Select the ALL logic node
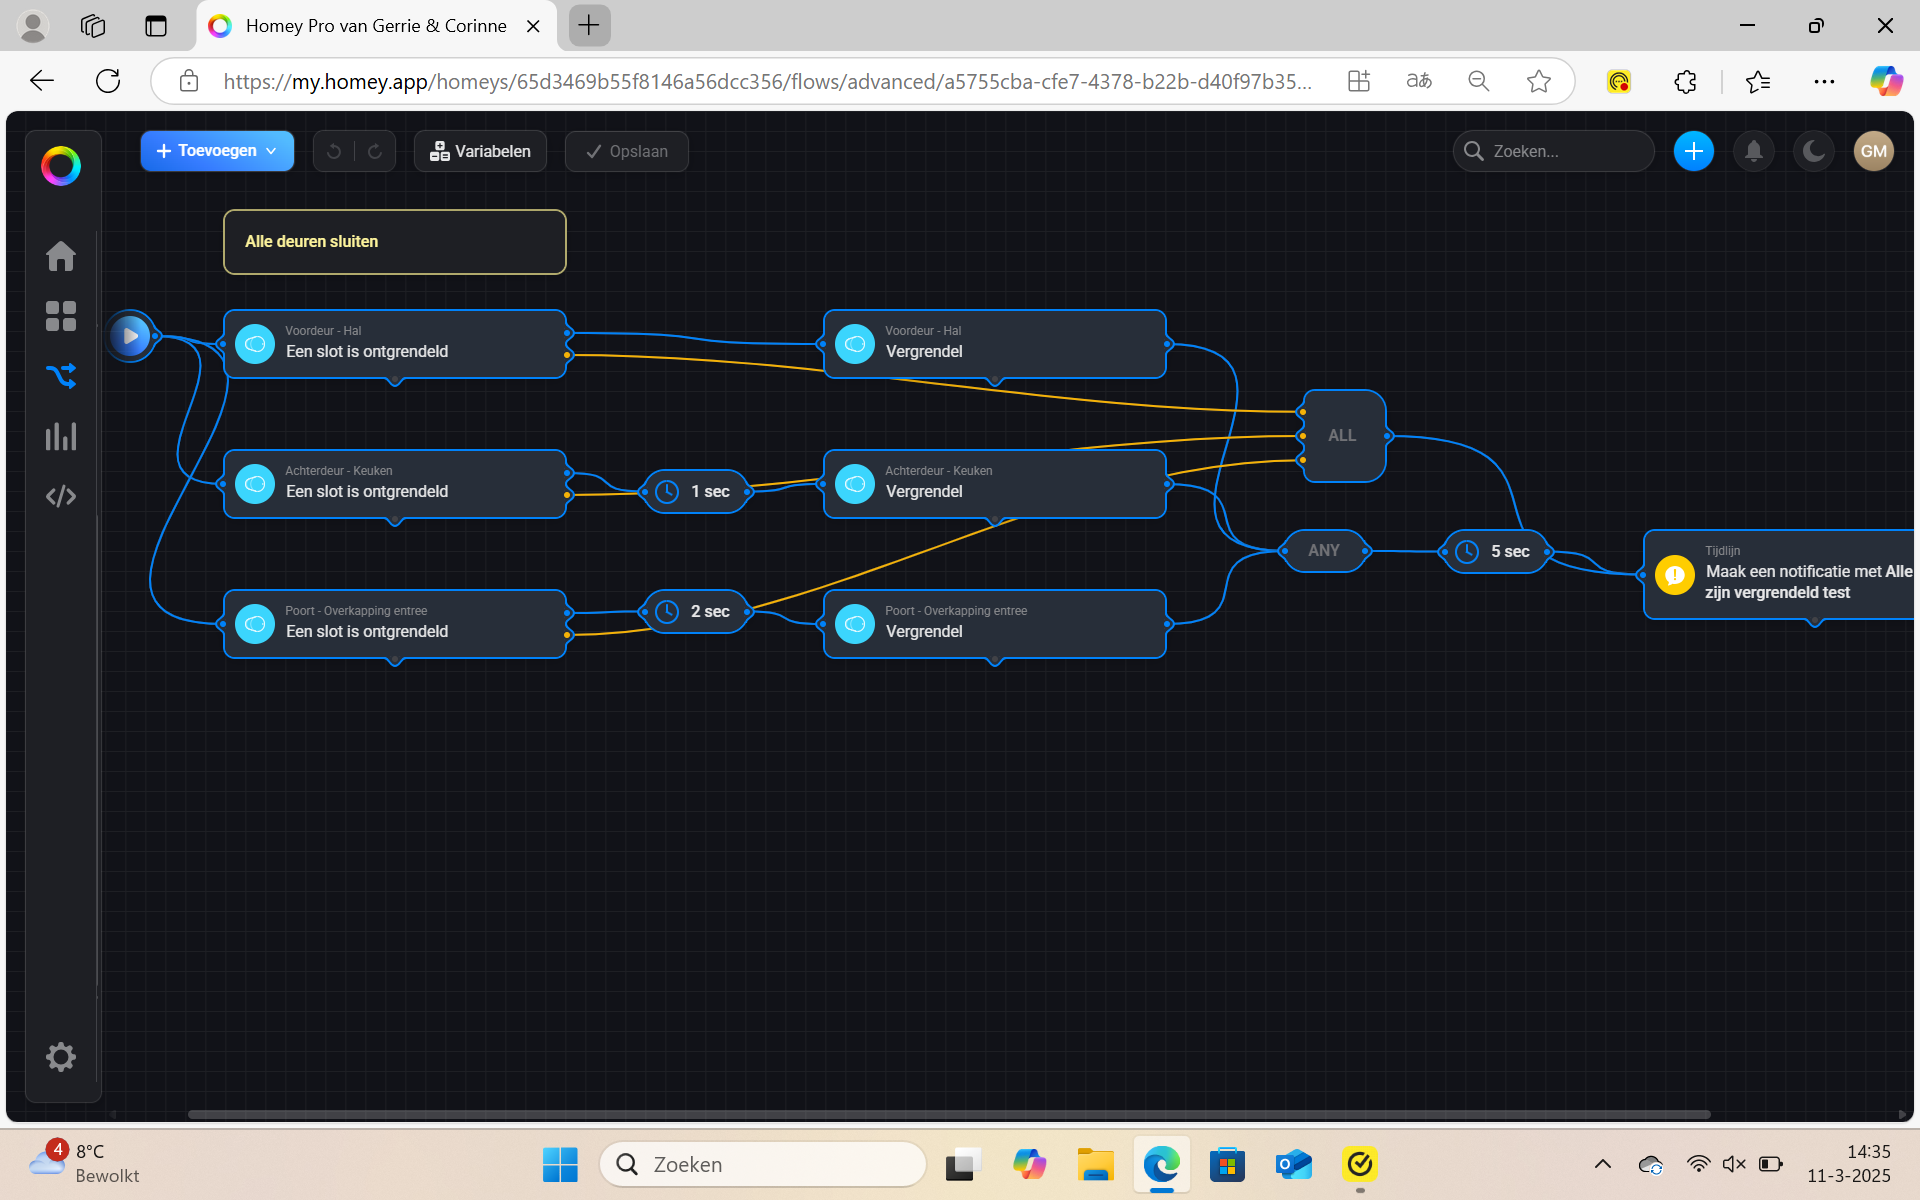This screenshot has width=1920, height=1200. [1343, 436]
